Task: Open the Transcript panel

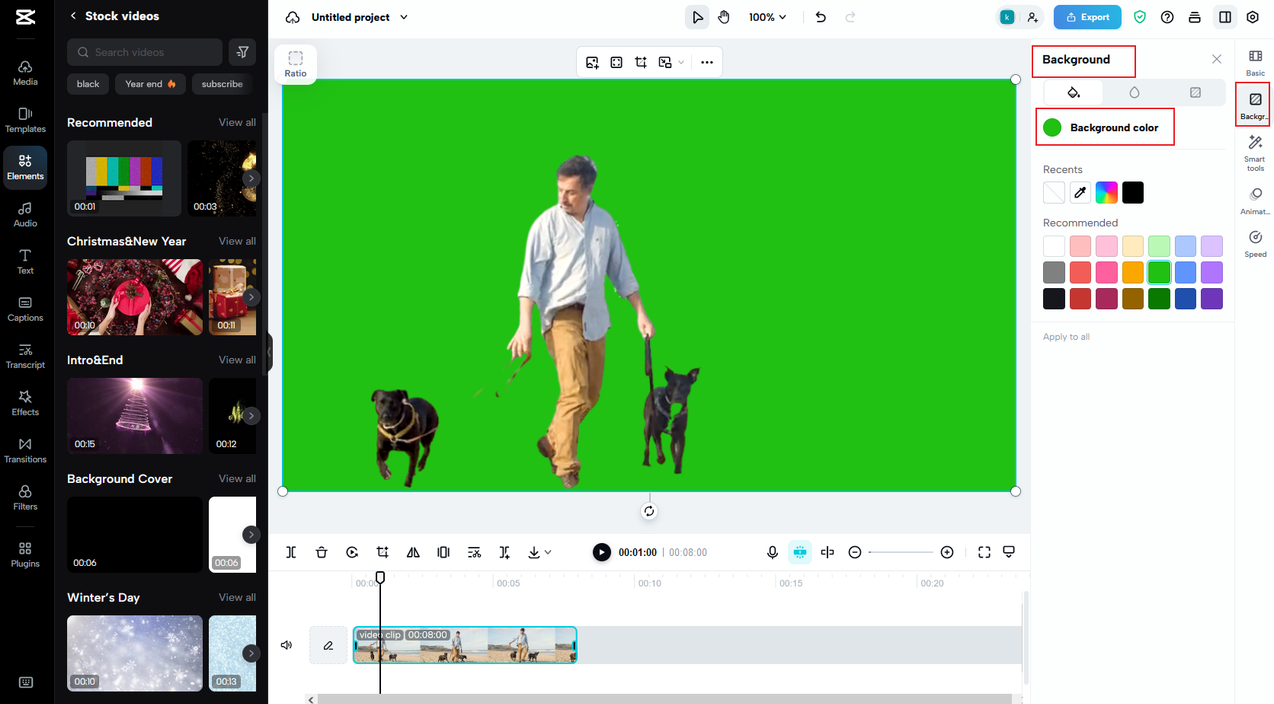Action: (25, 356)
